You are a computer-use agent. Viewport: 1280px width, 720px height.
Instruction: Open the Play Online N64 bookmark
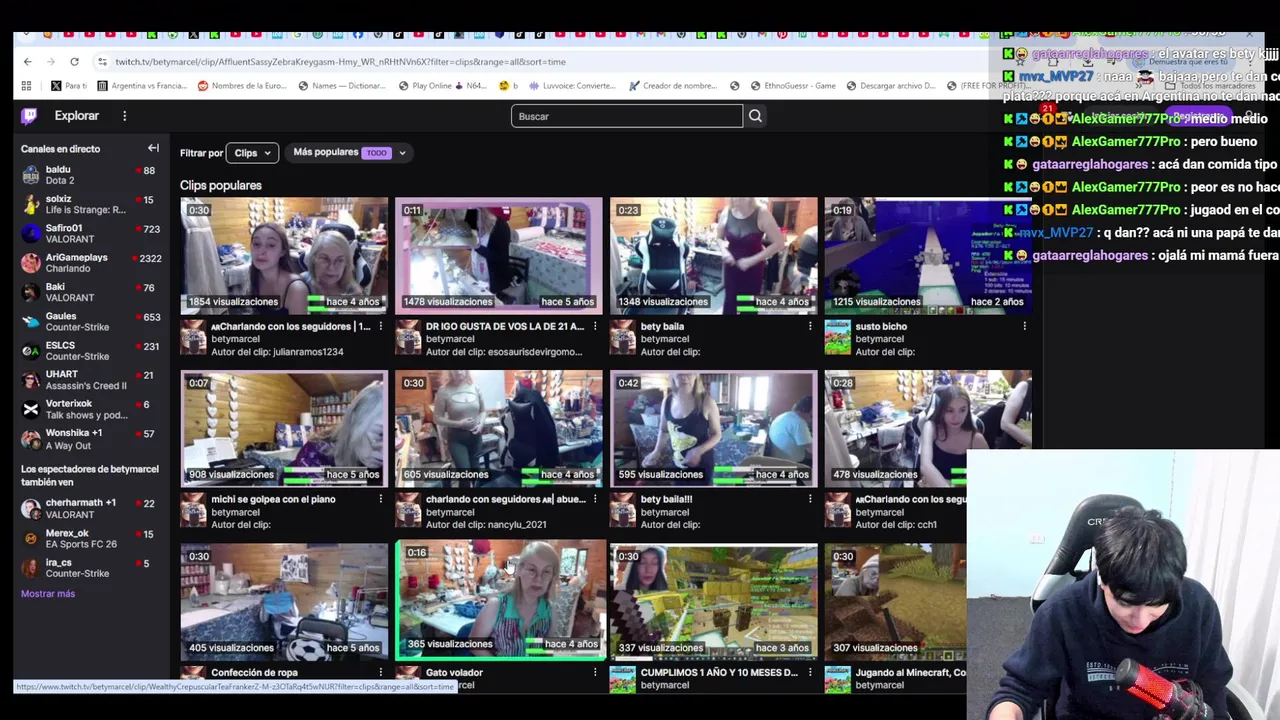point(441,86)
